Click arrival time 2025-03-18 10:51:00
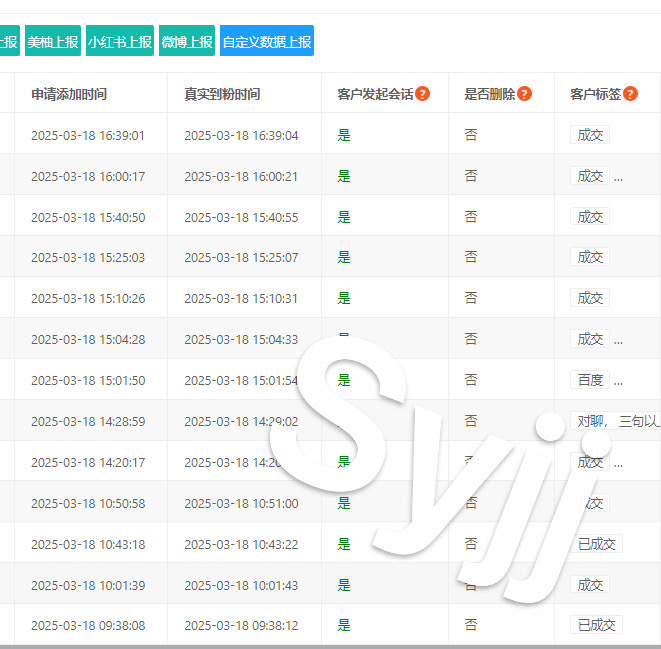The height and width of the screenshot is (649, 661). coord(241,503)
